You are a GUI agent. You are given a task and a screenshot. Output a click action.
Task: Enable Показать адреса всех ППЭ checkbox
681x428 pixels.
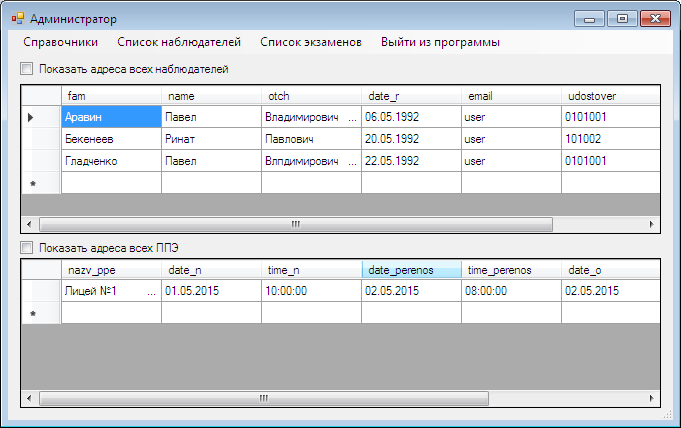coord(26,248)
